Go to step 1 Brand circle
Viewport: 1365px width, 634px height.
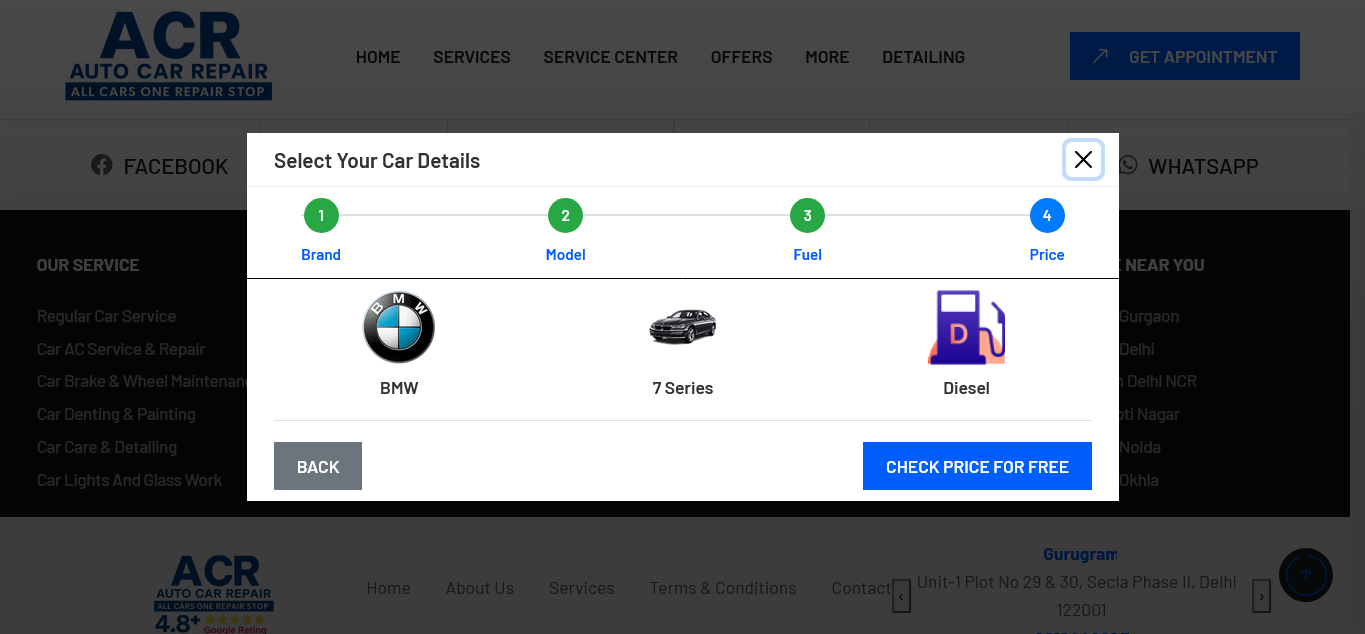pyautogui.click(x=321, y=215)
